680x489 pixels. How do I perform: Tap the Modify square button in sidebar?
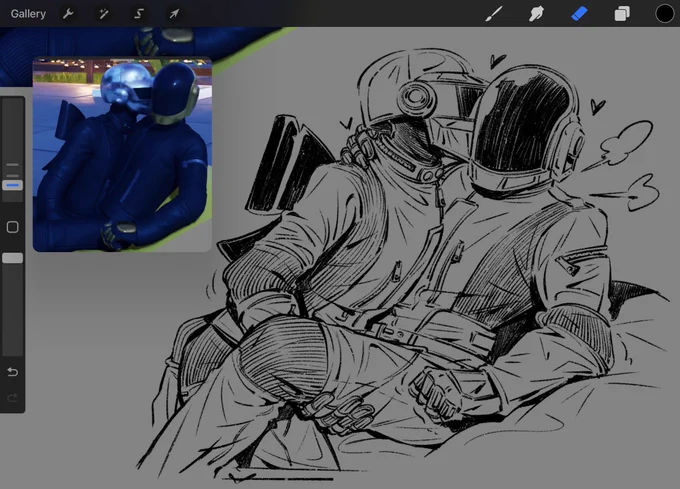tap(13, 227)
